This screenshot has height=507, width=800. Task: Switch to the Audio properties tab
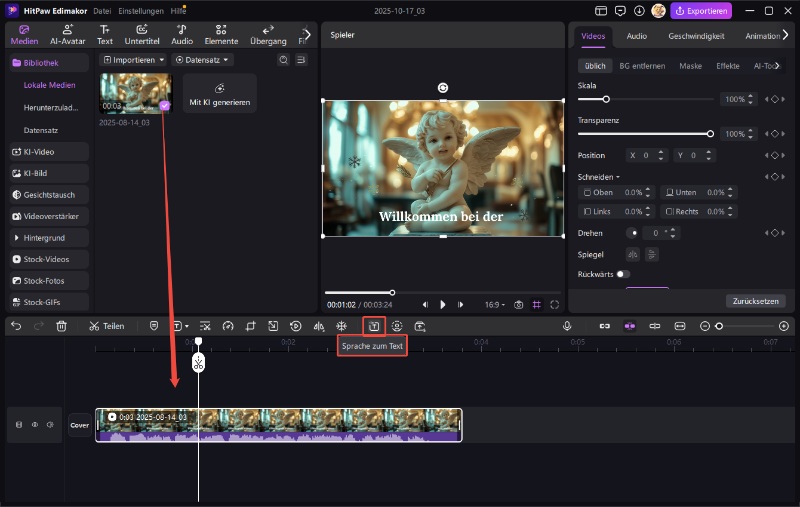[x=636, y=36]
